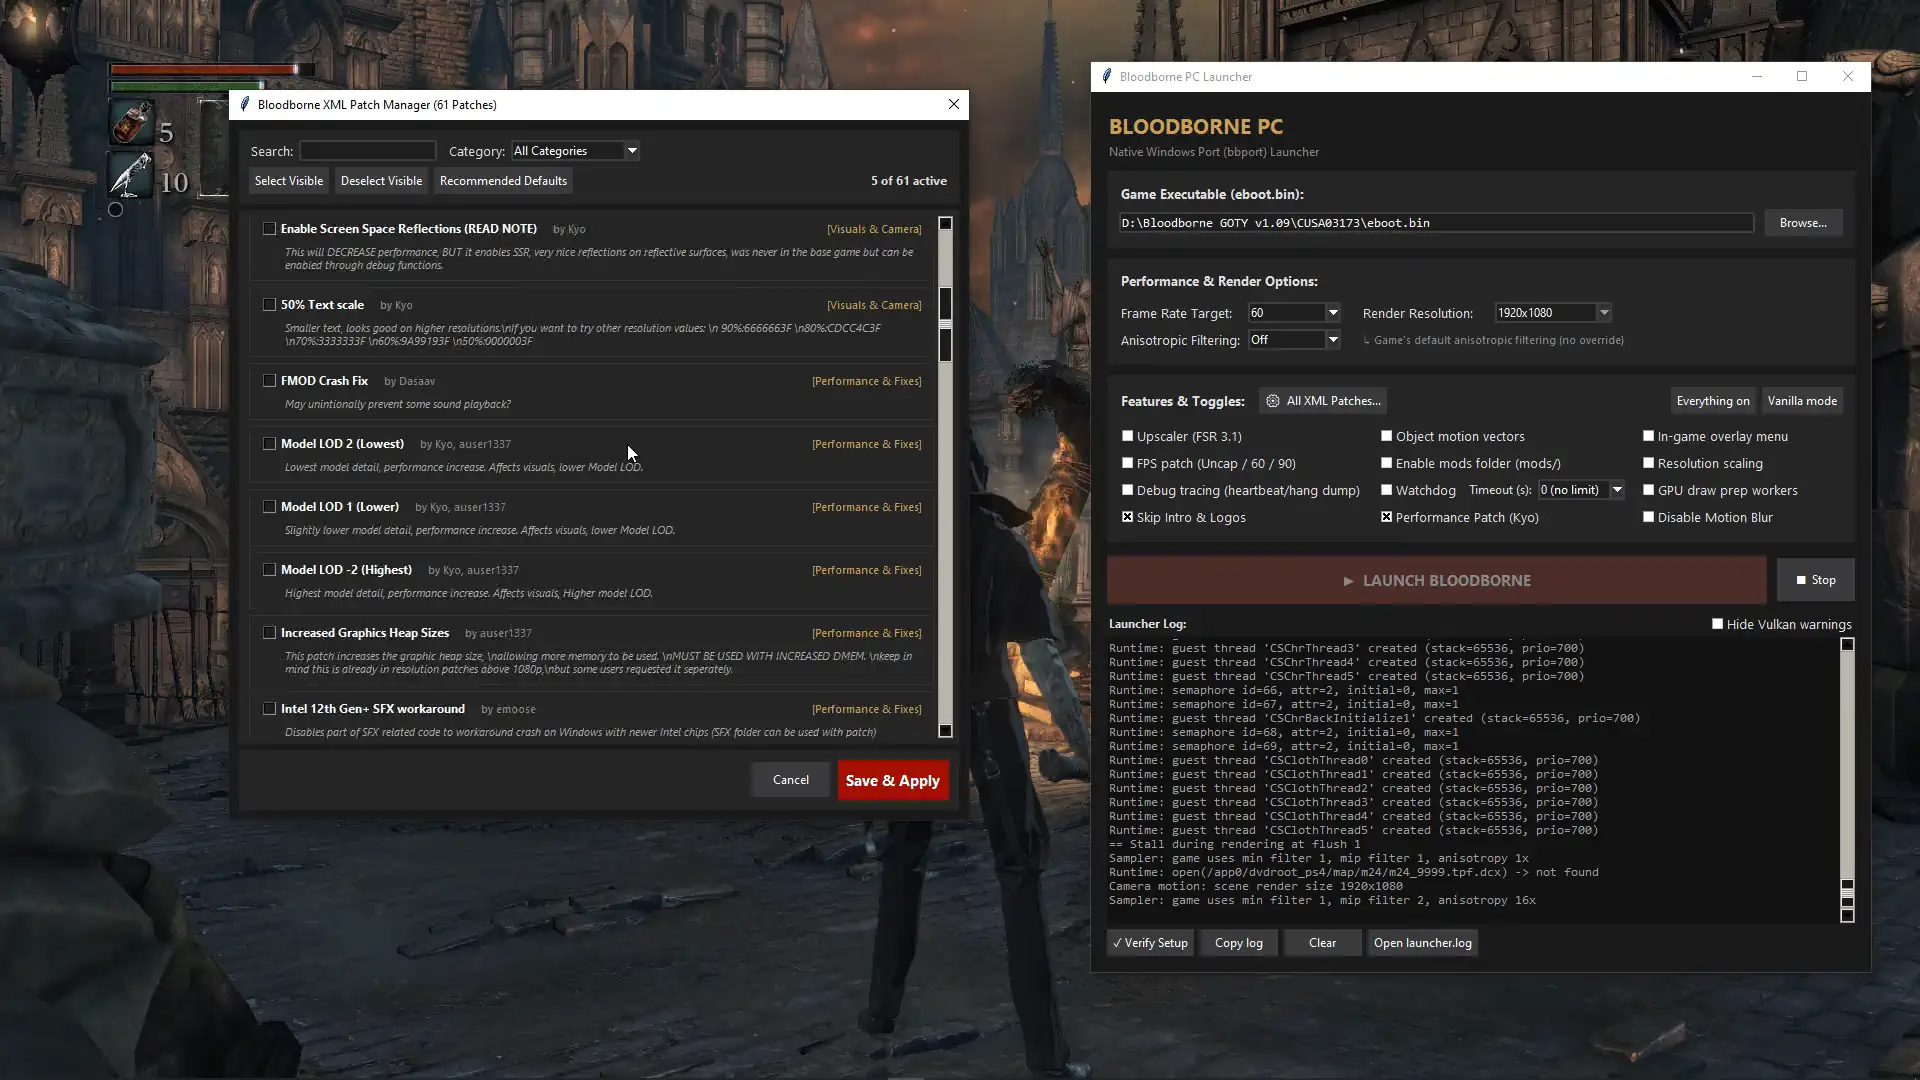Click patch list scrollbar up arrow
The image size is (1920, 1080).
945,224
